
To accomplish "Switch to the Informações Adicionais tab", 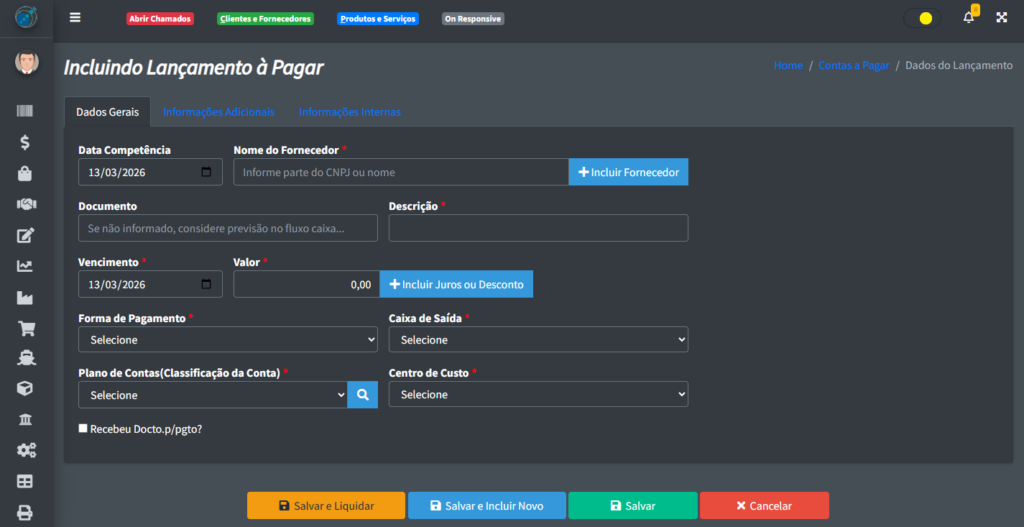I will click(x=218, y=112).
